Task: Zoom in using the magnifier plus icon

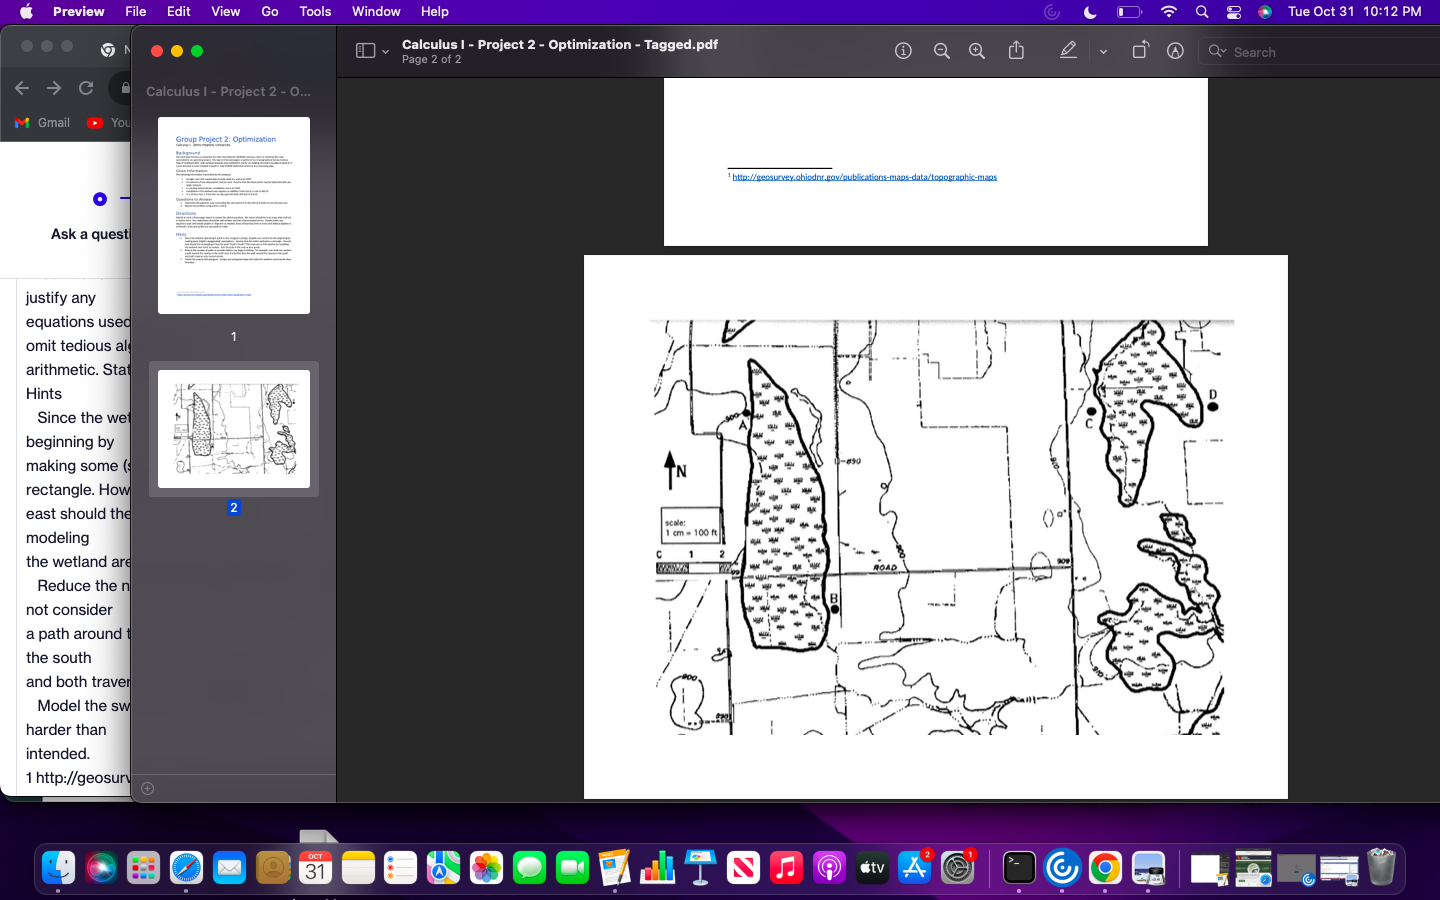Action: click(x=976, y=50)
